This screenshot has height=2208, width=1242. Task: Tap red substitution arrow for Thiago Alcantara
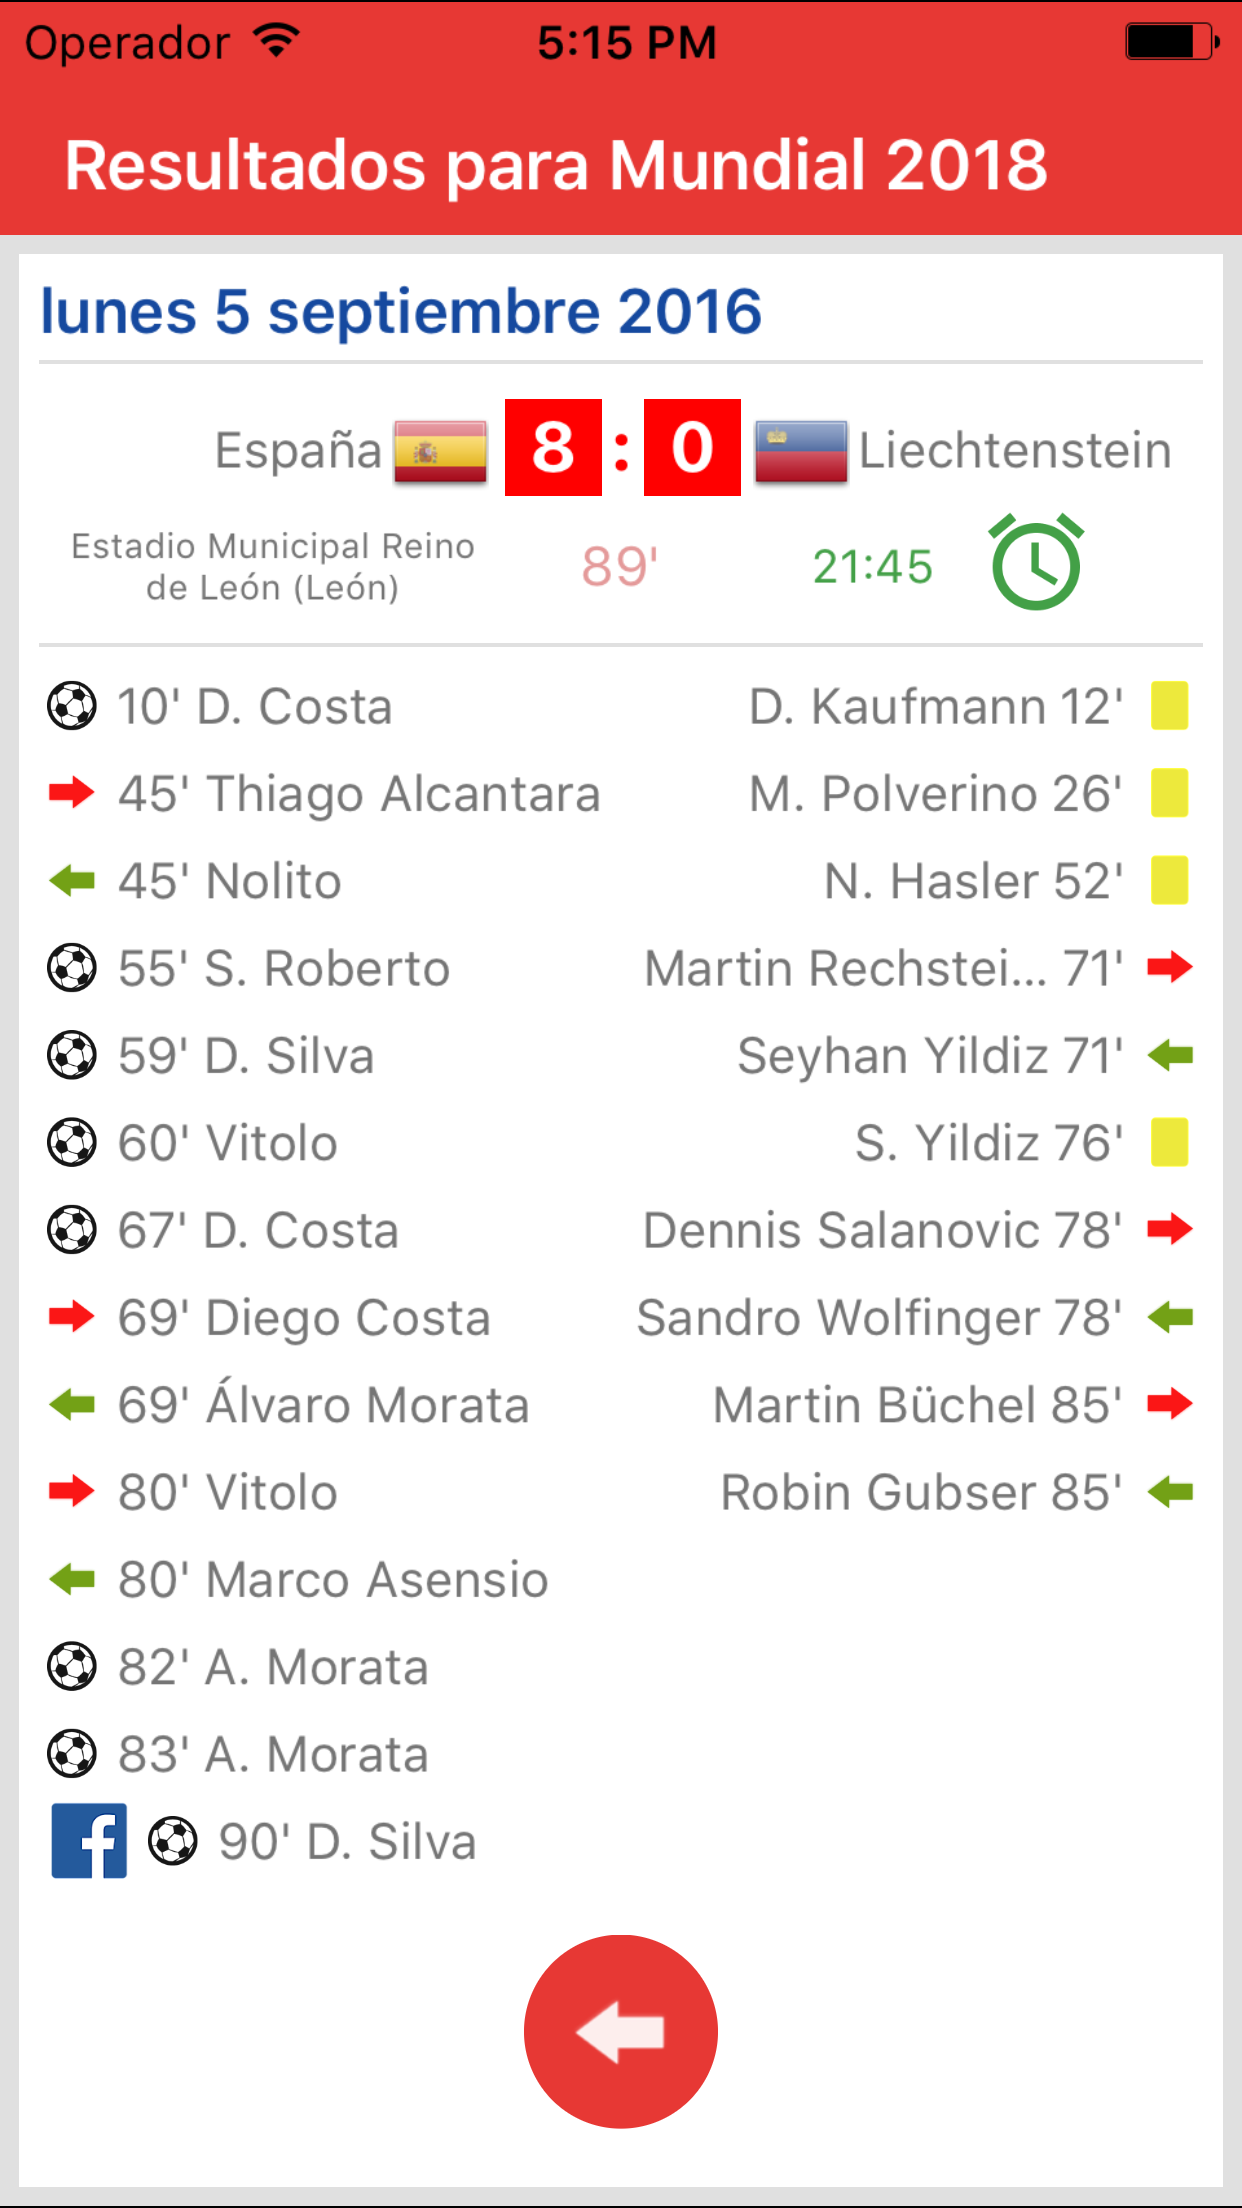[72, 793]
